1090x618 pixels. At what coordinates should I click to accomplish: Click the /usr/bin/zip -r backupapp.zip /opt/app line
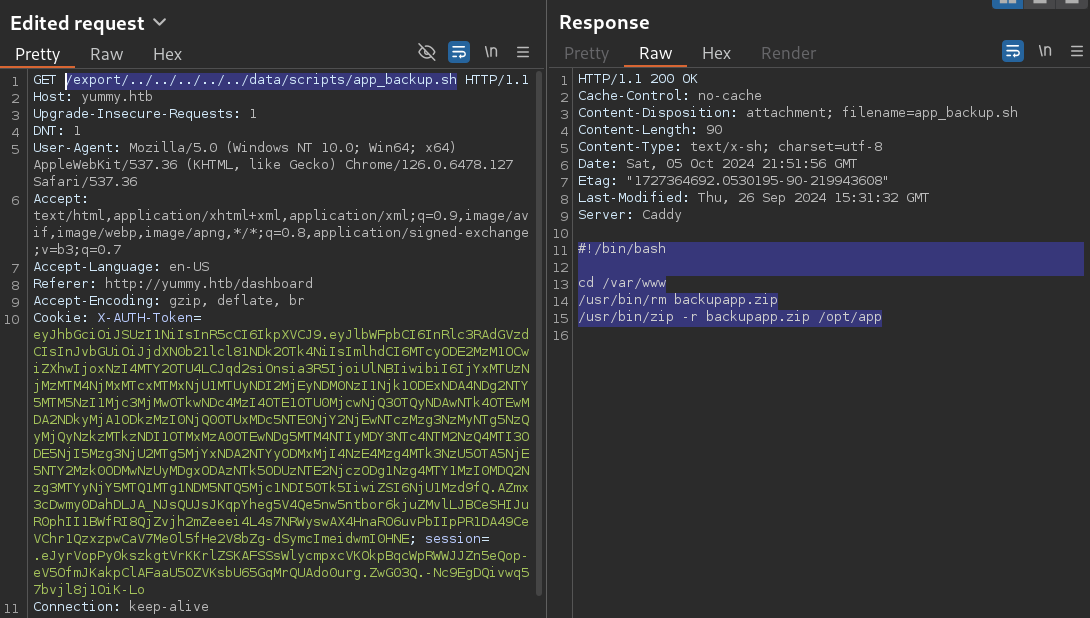pyautogui.click(x=730, y=317)
